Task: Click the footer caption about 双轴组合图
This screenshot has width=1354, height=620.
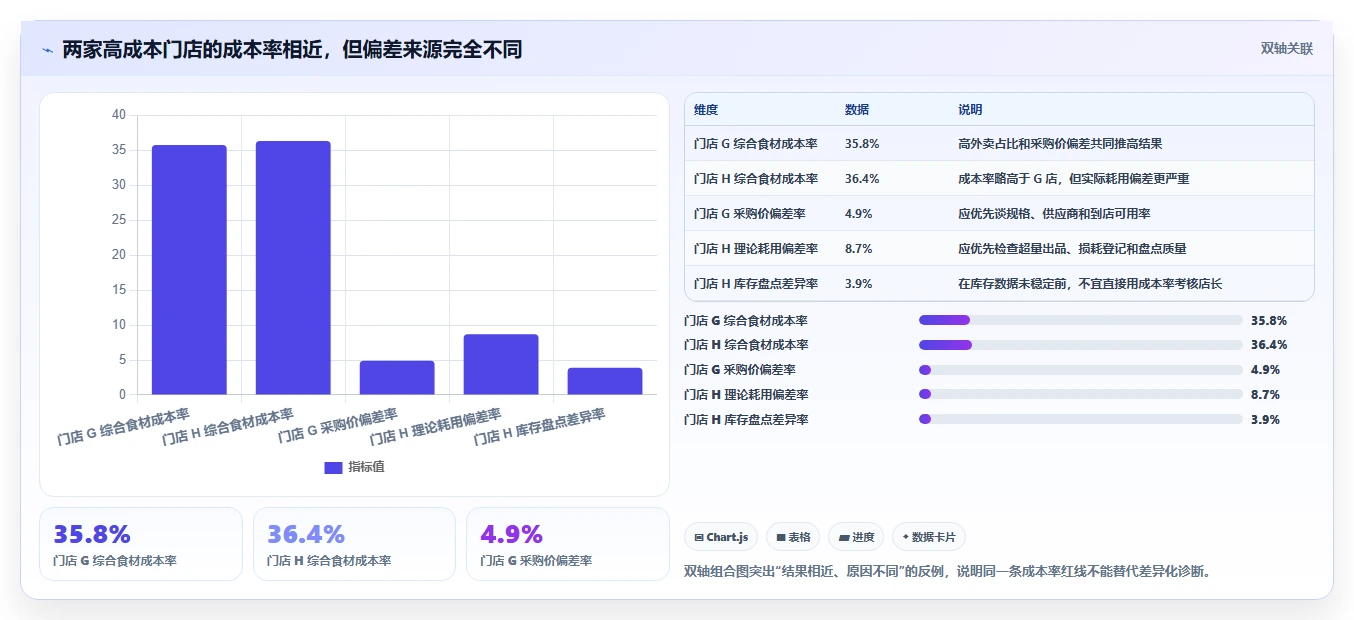Action: 947,572
